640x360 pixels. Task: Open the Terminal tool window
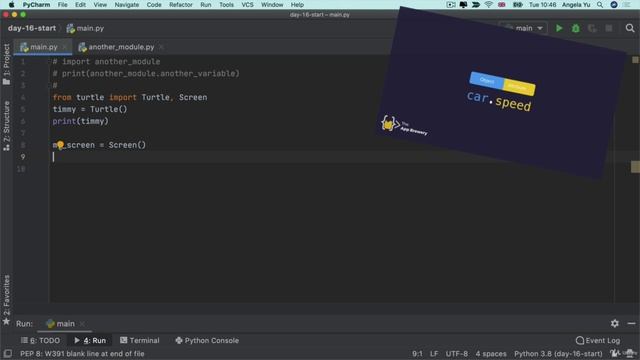tap(140, 340)
